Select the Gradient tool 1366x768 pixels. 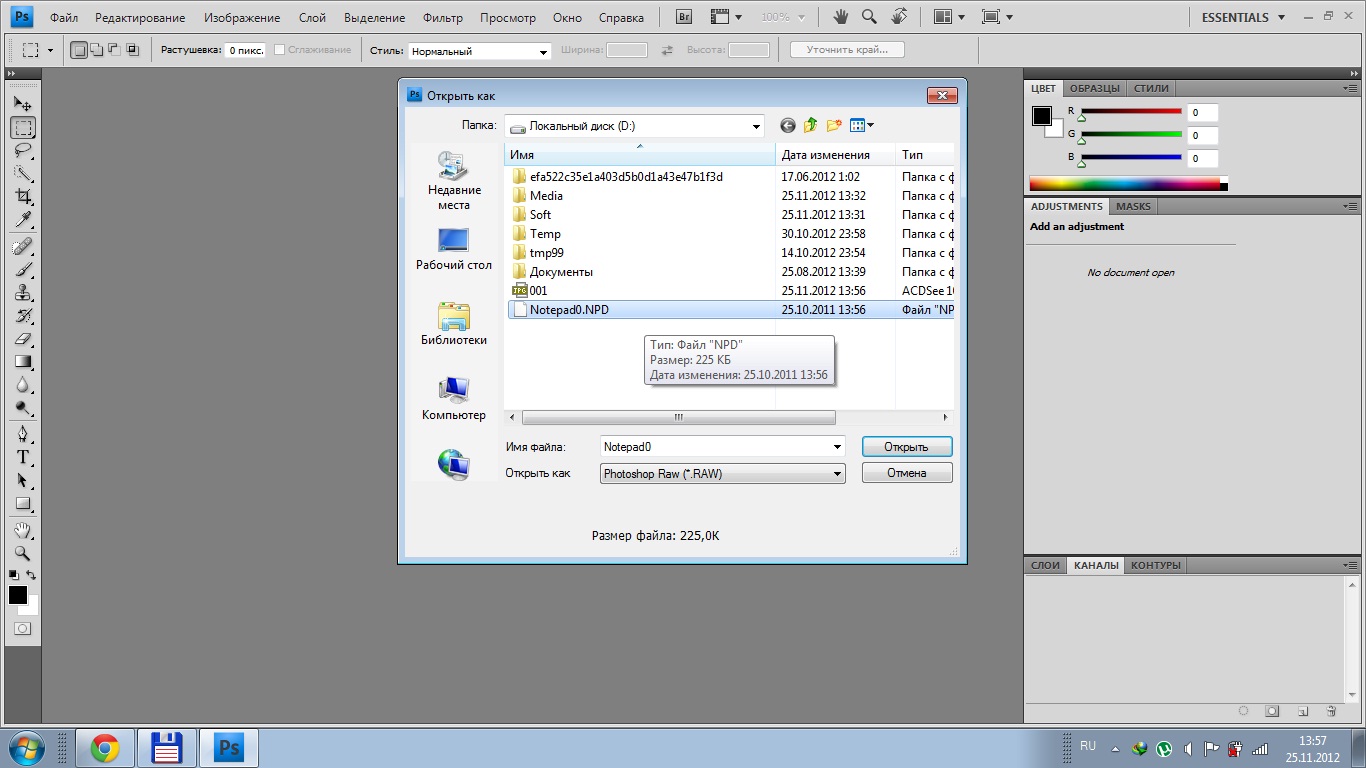tap(23, 362)
